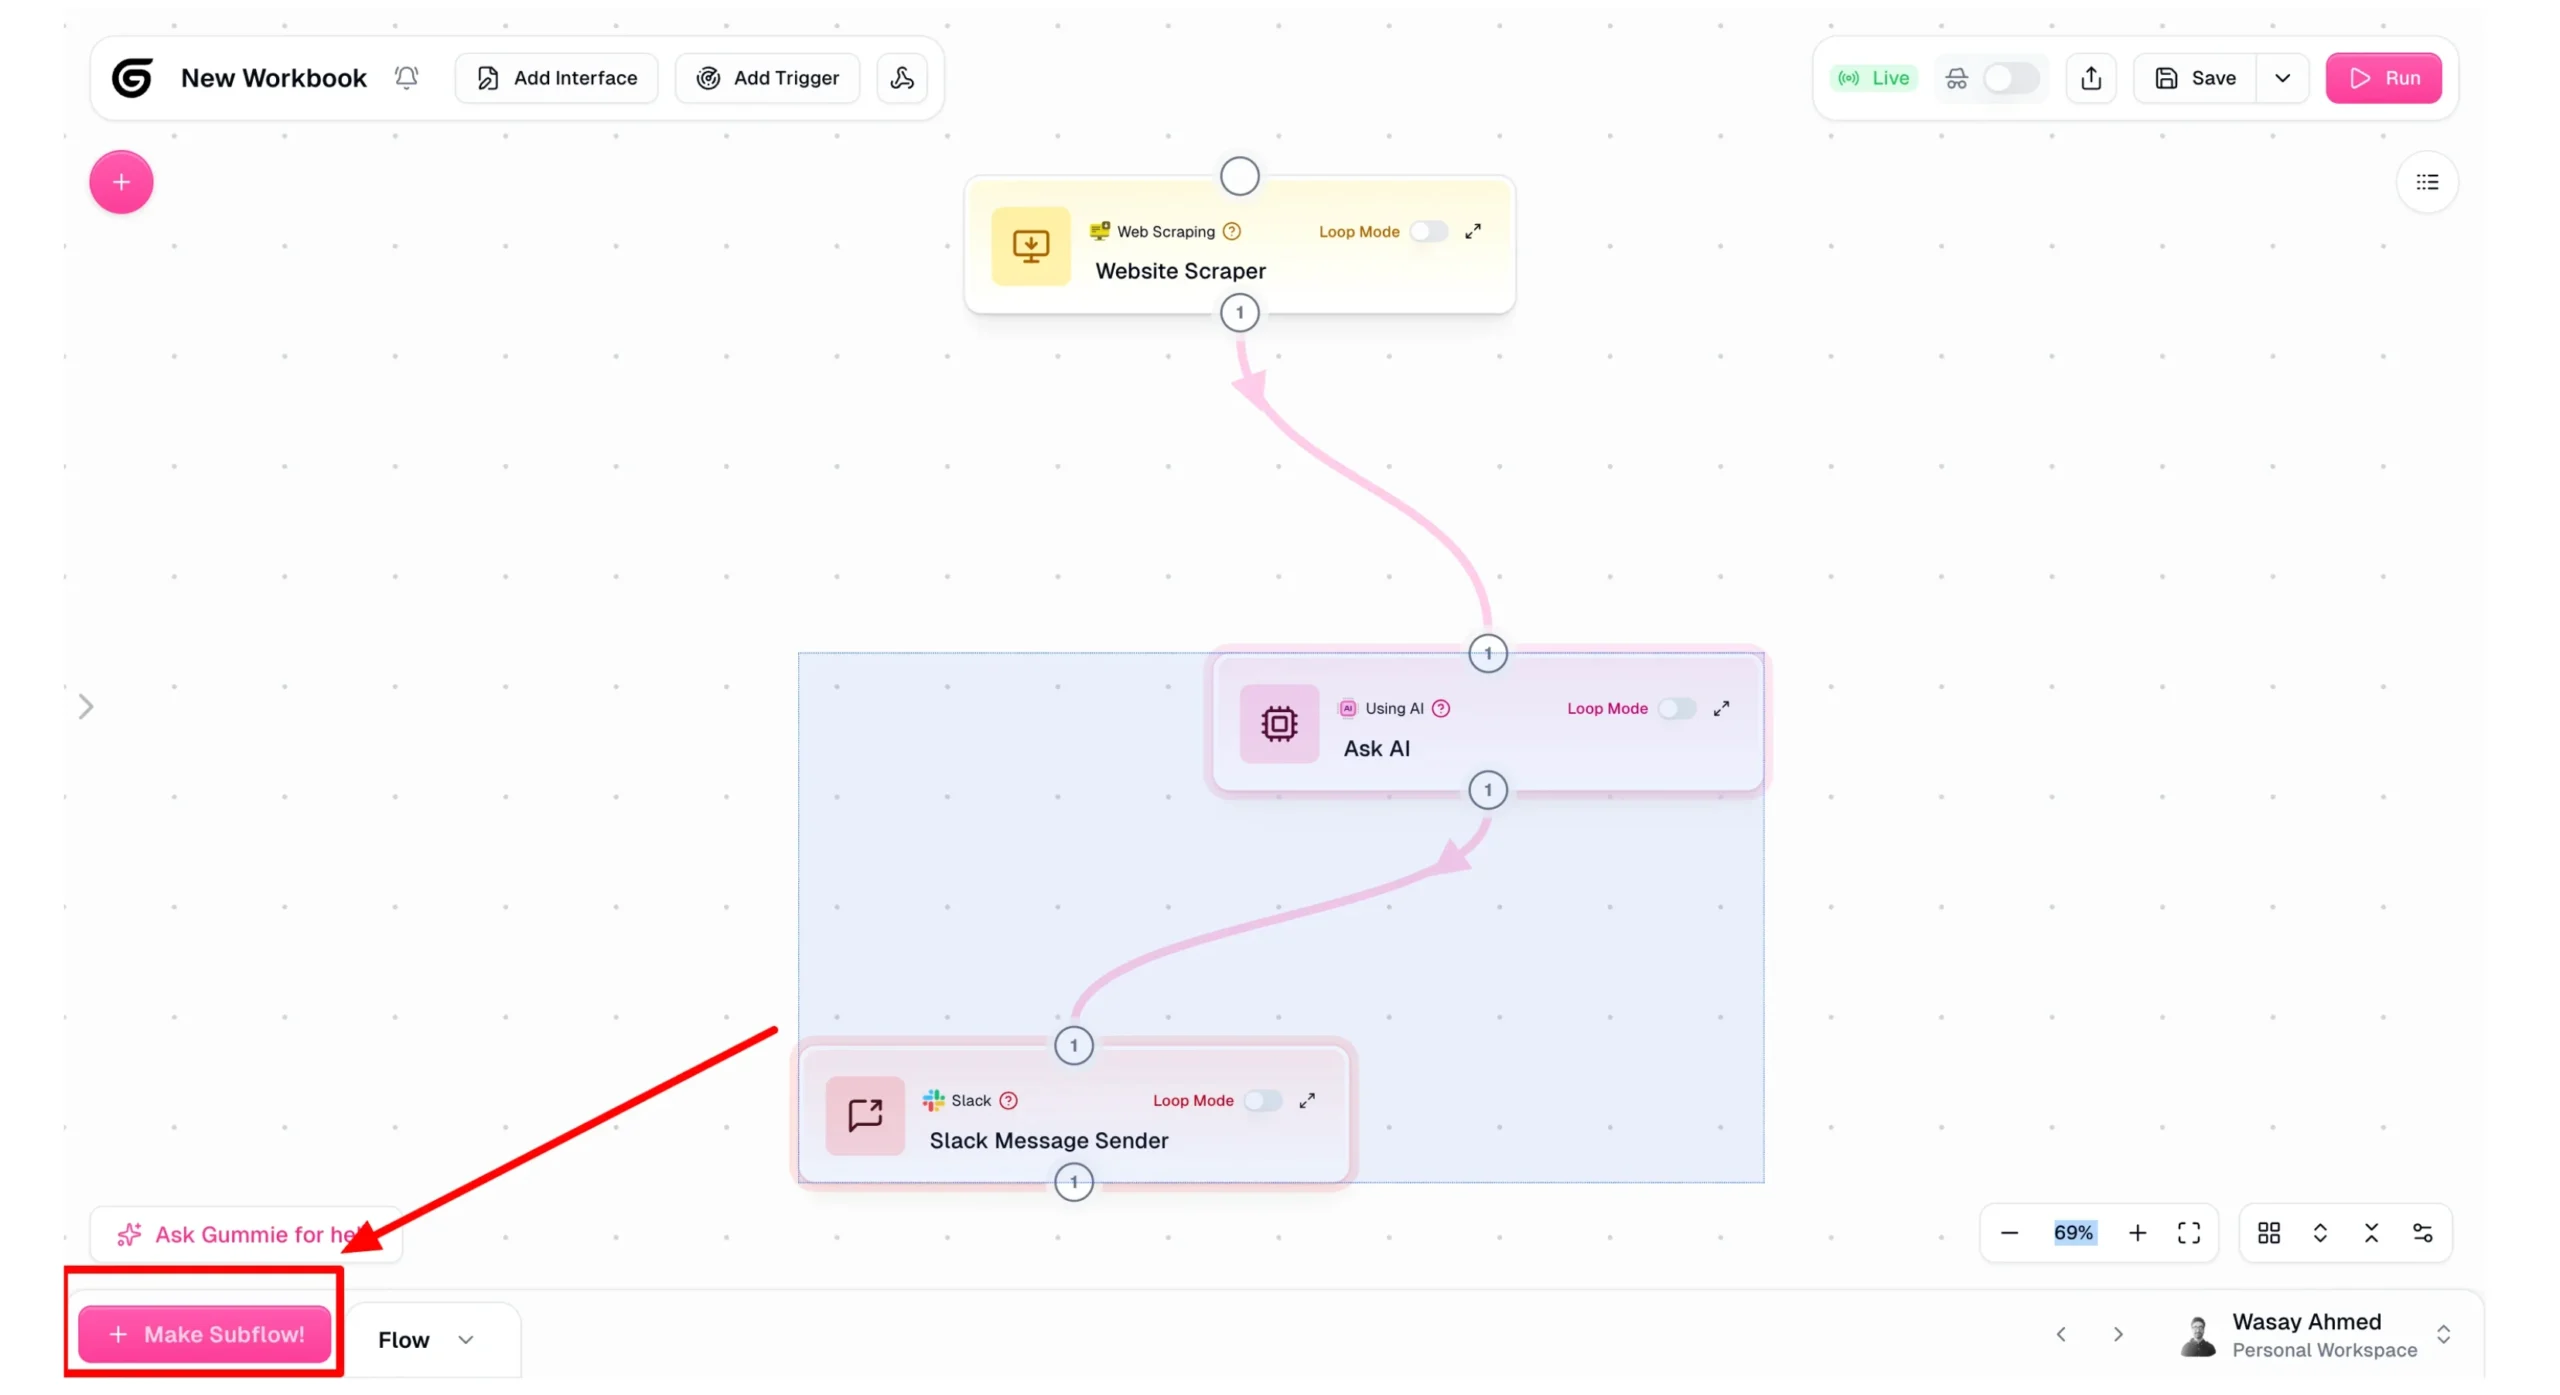This screenshot has width=2560, height=1395.
Task: Click the New Workbook title
Action: click(x=273, y=78)
